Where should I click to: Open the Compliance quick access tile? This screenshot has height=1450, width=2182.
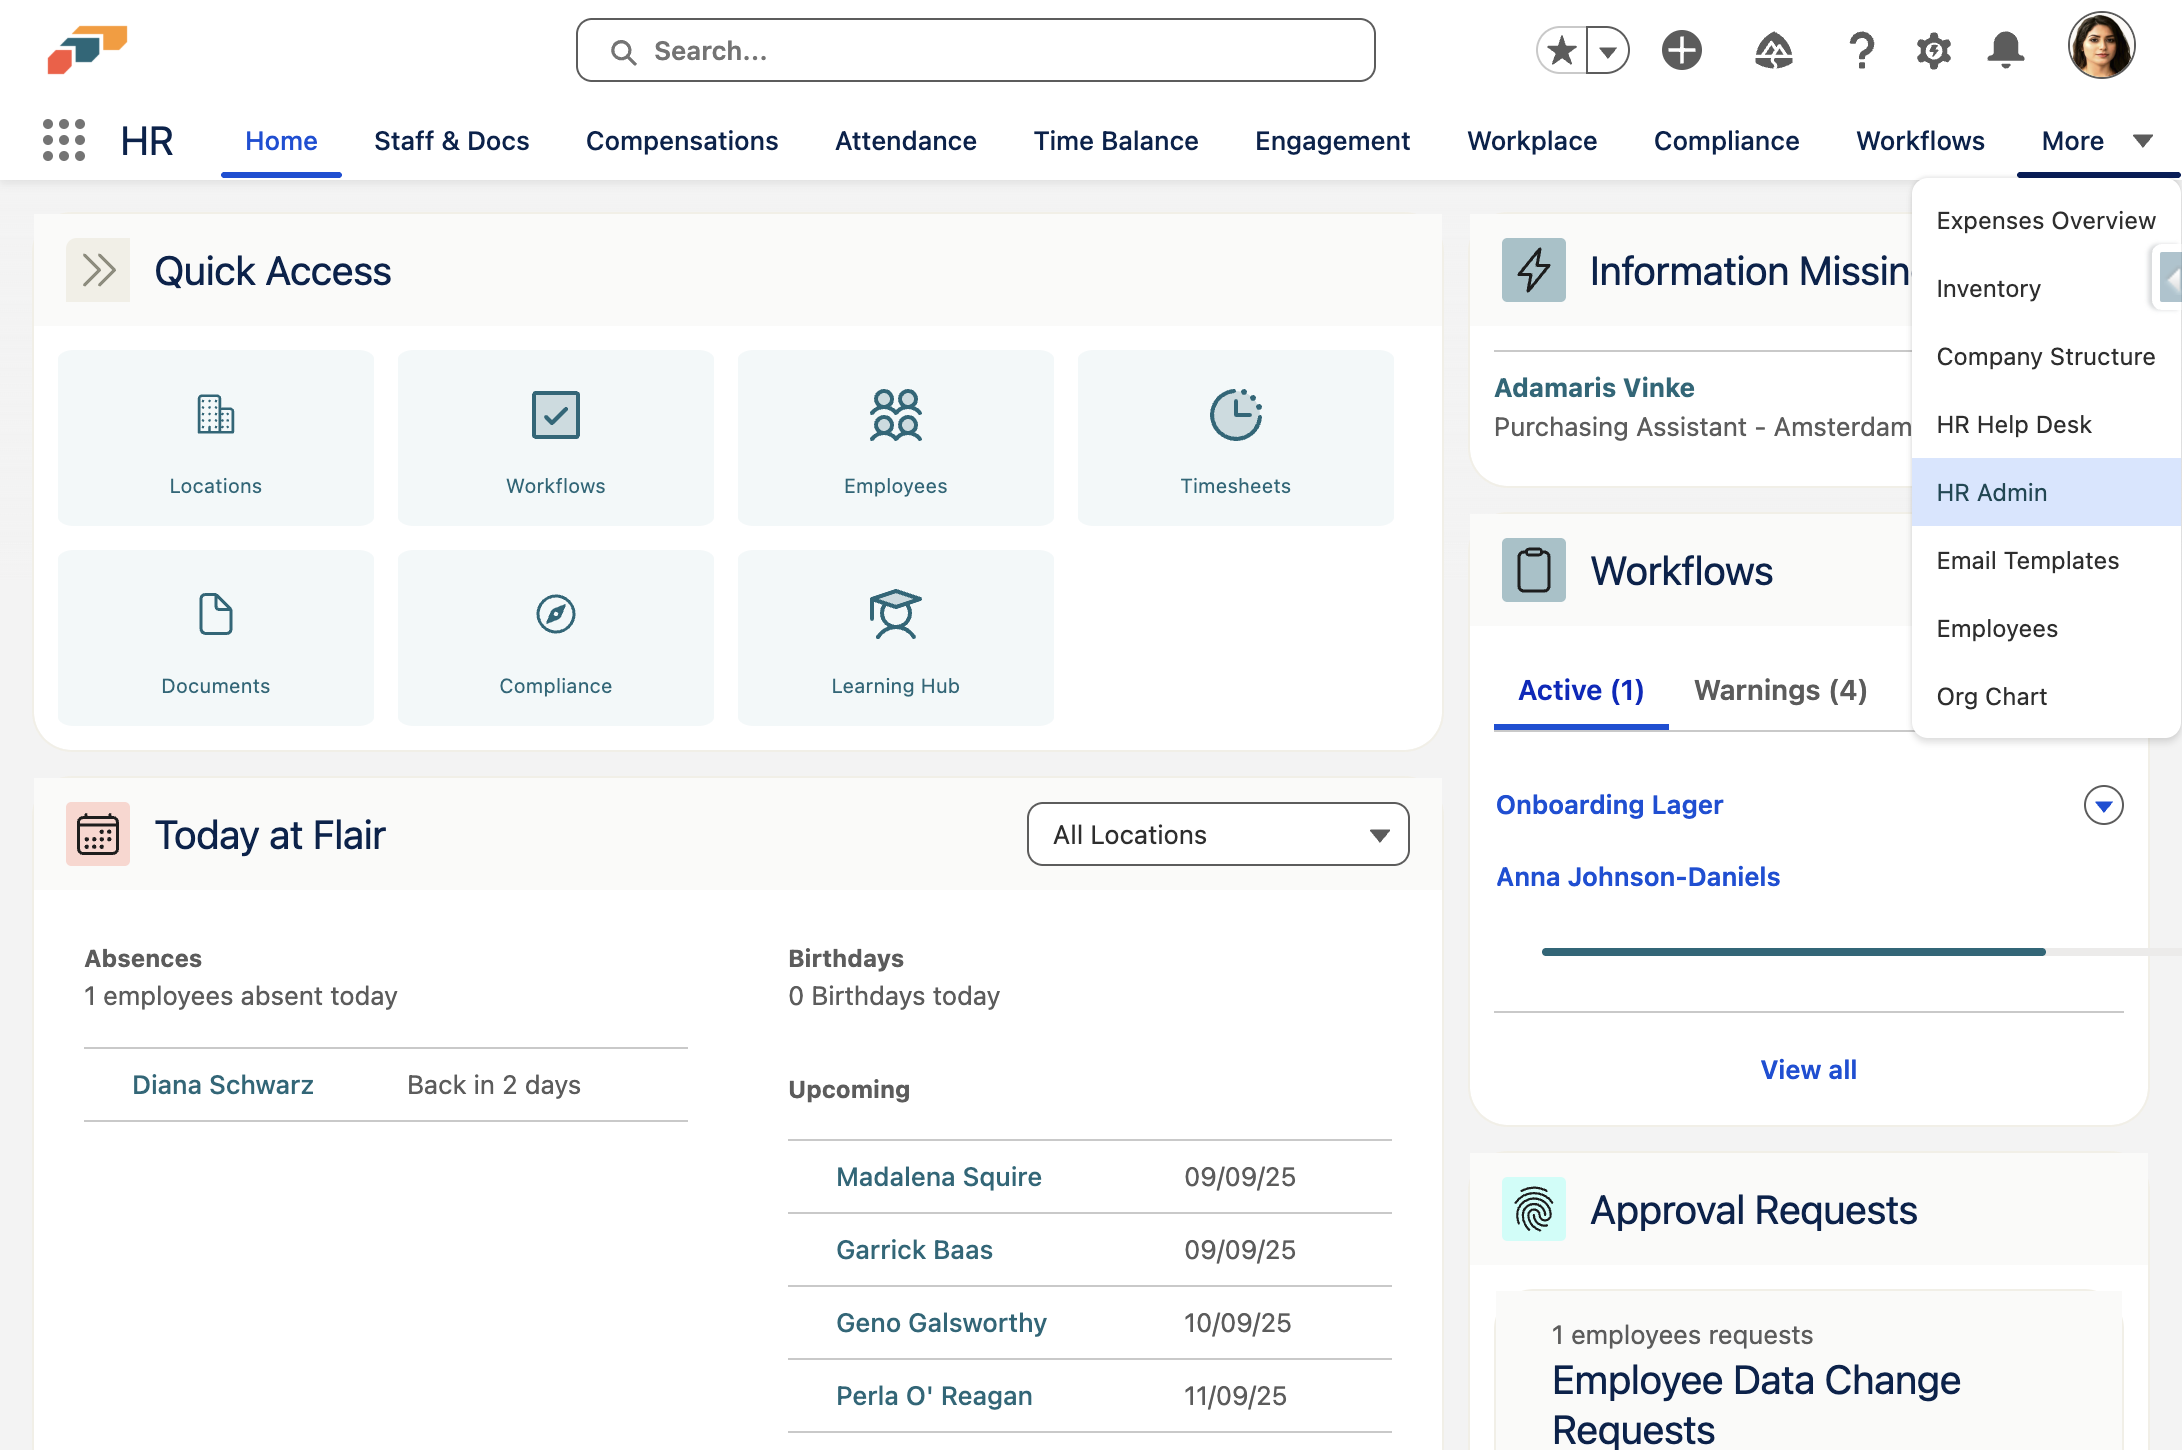click(x=555, y=637)
